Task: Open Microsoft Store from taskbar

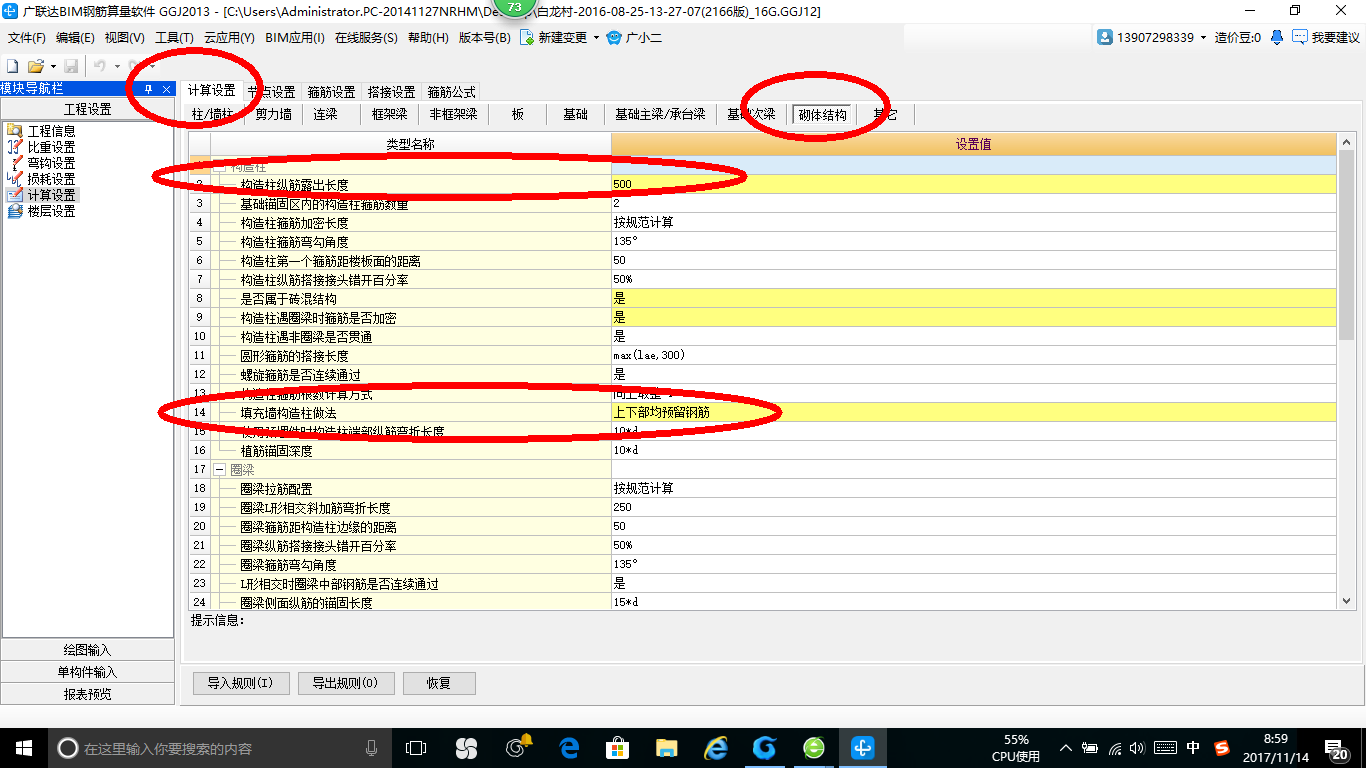Action: 617,748
